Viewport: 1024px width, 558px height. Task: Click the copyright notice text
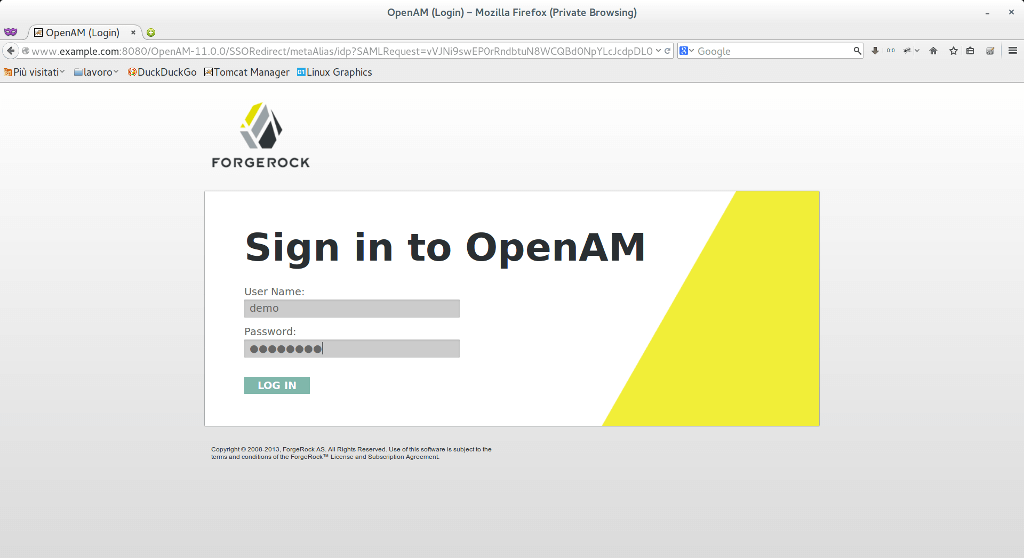(x=351, y=453)
